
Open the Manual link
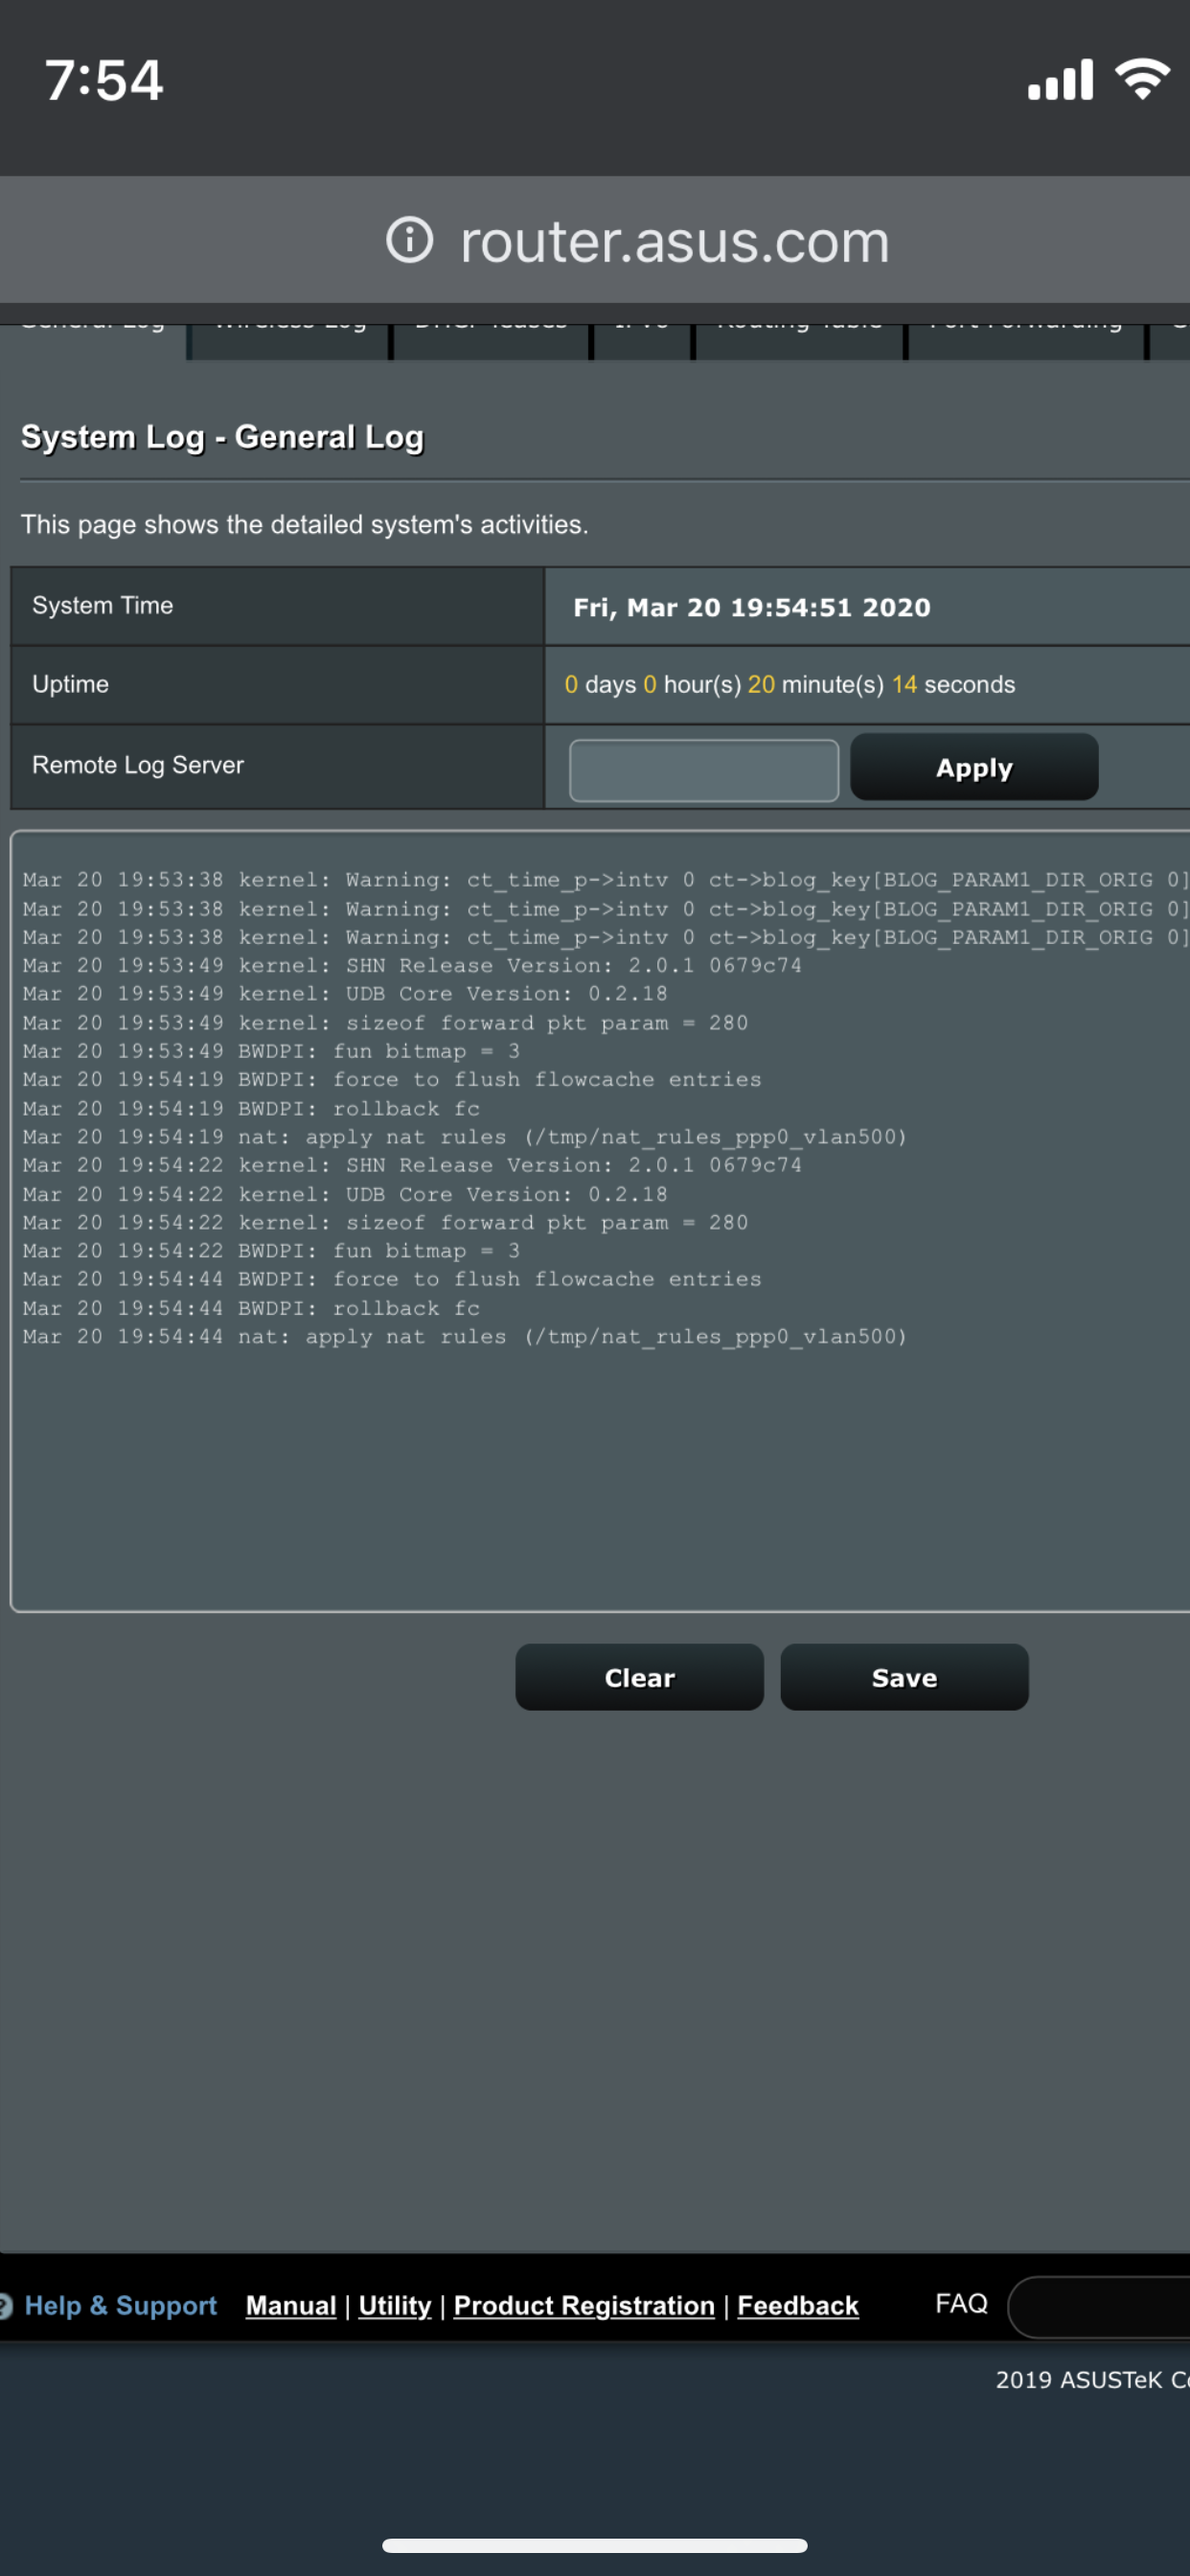(291, 2306)
